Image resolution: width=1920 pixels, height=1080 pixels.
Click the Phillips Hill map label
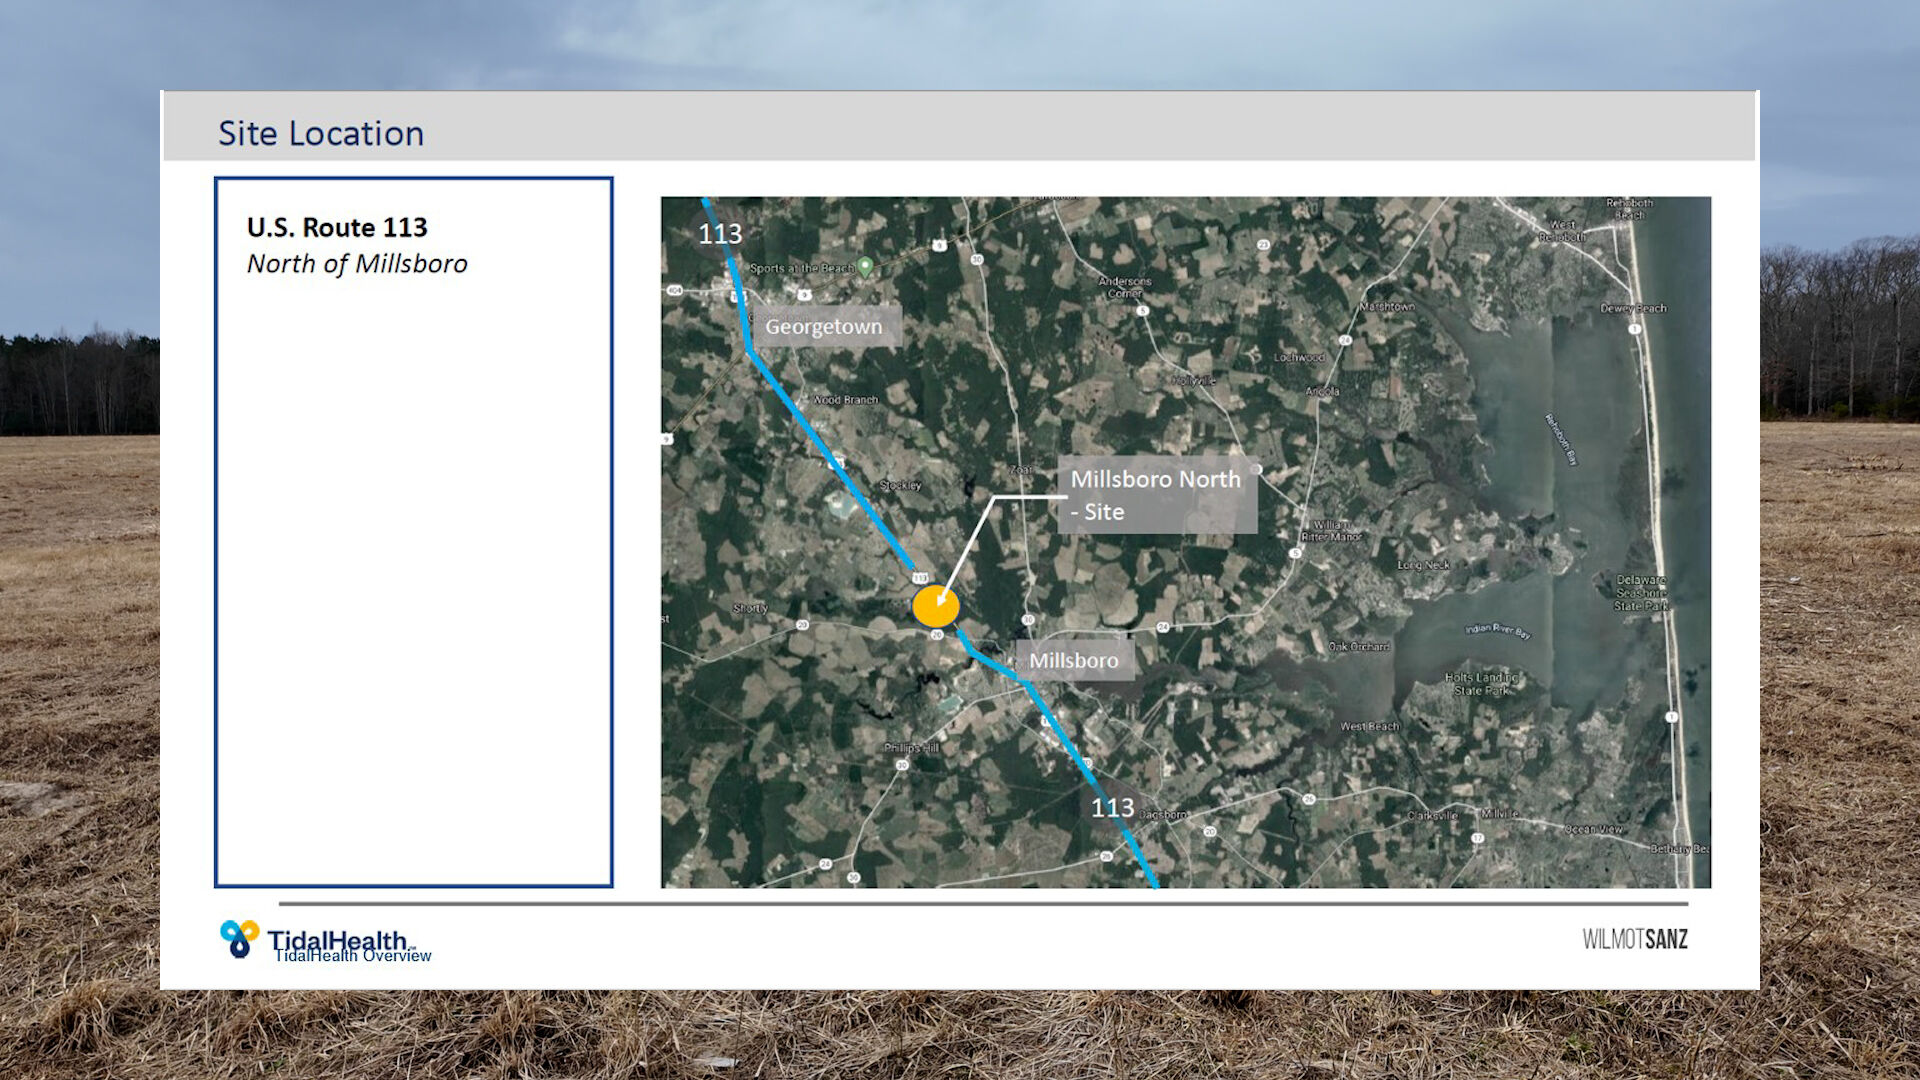(x=911, y=748)
